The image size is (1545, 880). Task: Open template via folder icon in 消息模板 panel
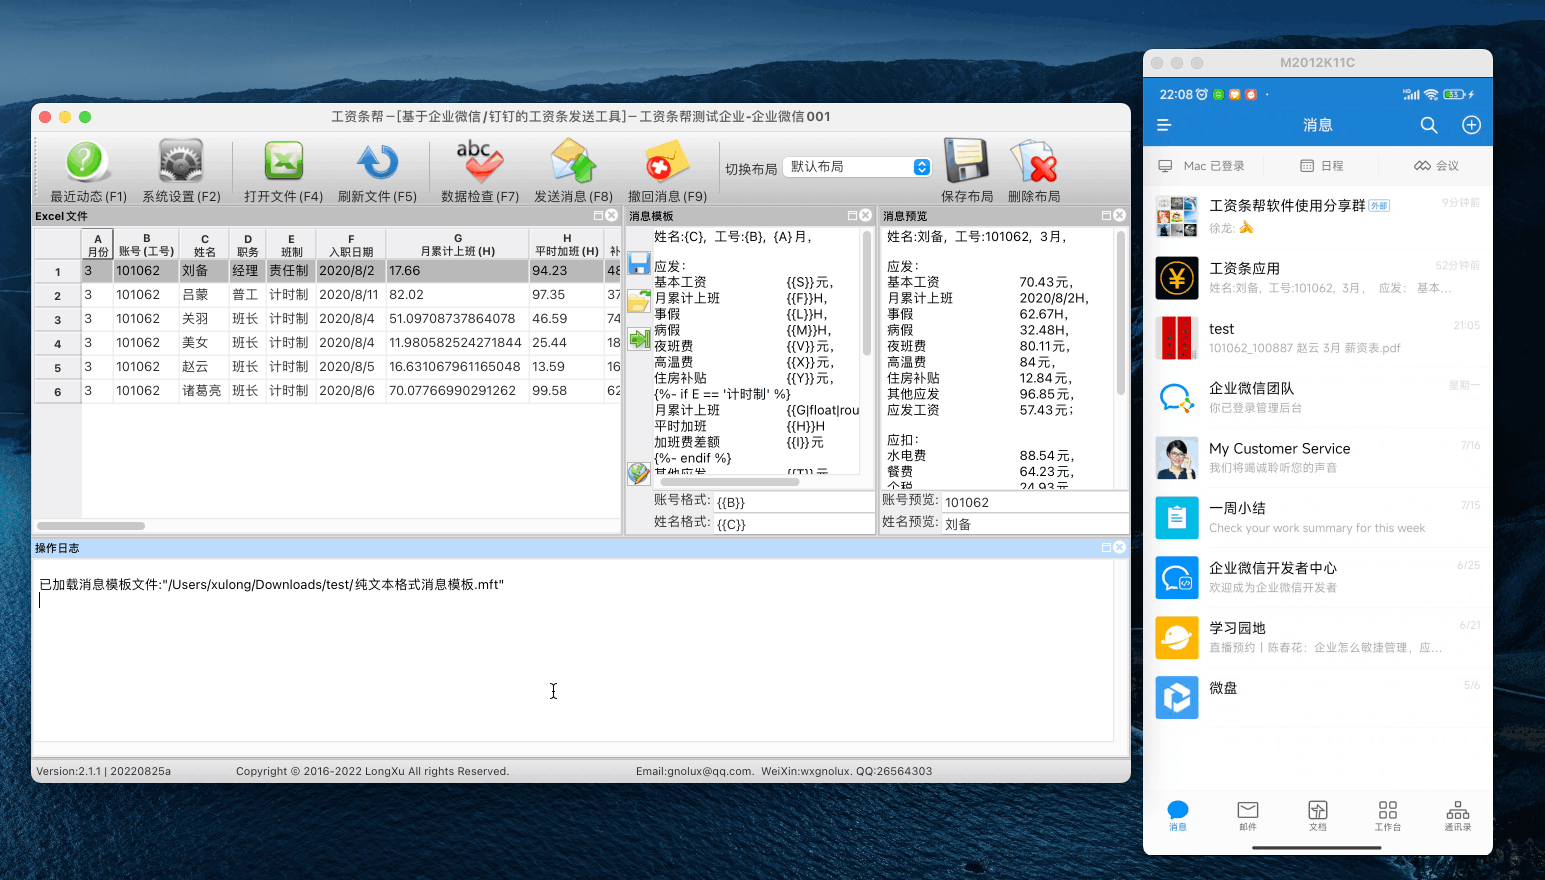pos(639,301)
